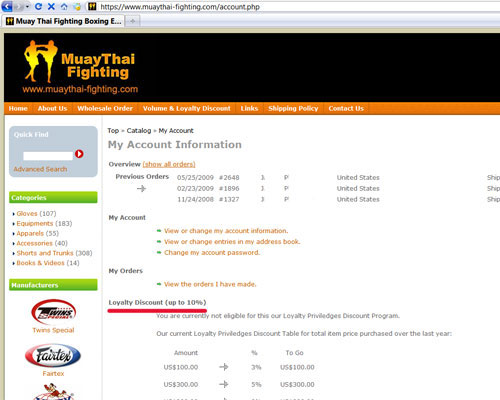500x400 pixels.
Task: Click the browser Forward arrow
Action: pyautogui.click(x=18, y=6)
